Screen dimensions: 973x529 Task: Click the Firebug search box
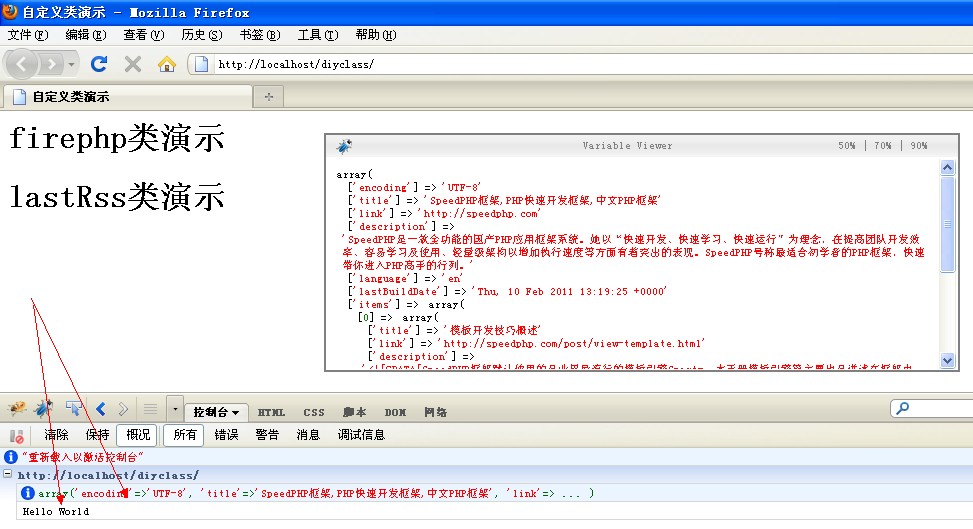tap(931, 409)
